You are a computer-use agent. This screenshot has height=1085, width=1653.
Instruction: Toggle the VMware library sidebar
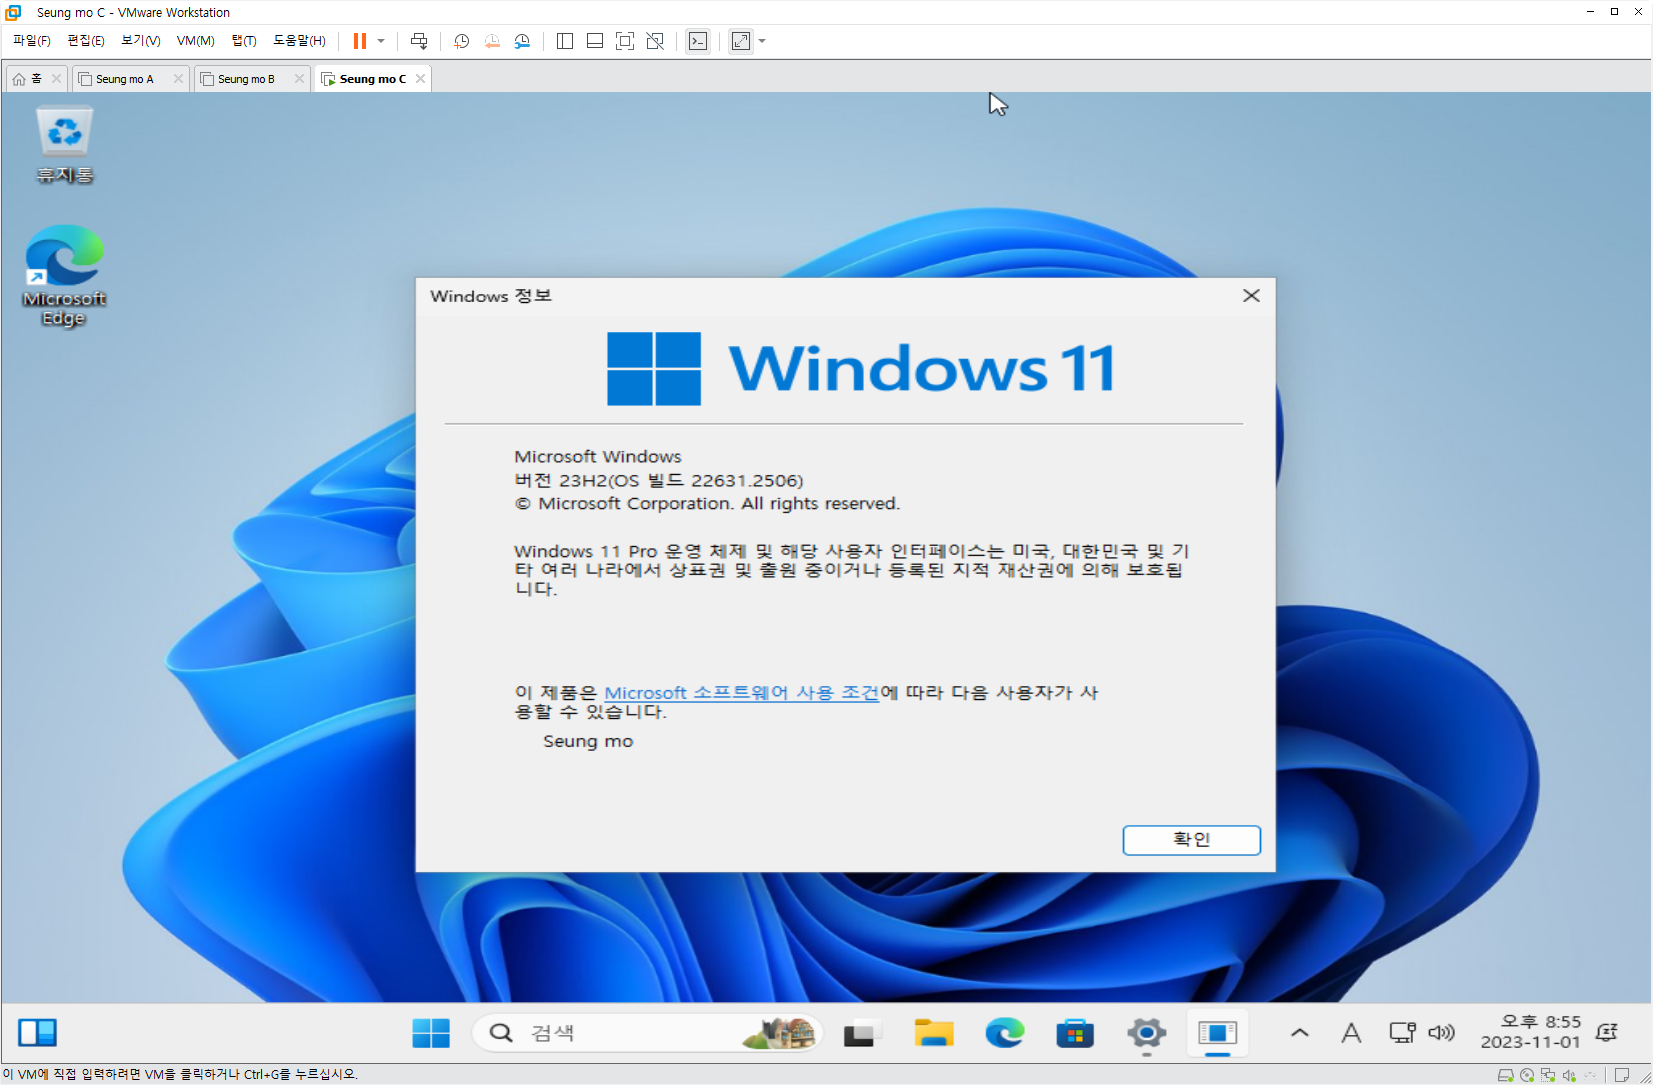[565, 41]
